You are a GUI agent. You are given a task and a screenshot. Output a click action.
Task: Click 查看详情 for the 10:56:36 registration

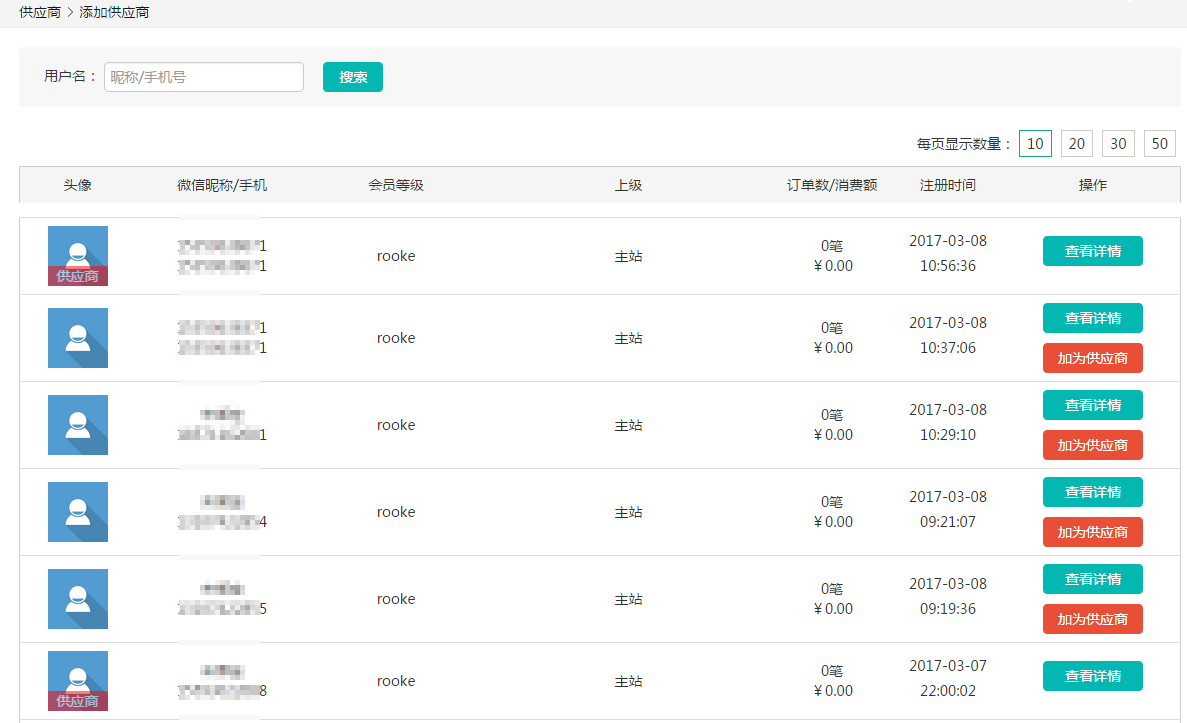tap(1092, 251)
